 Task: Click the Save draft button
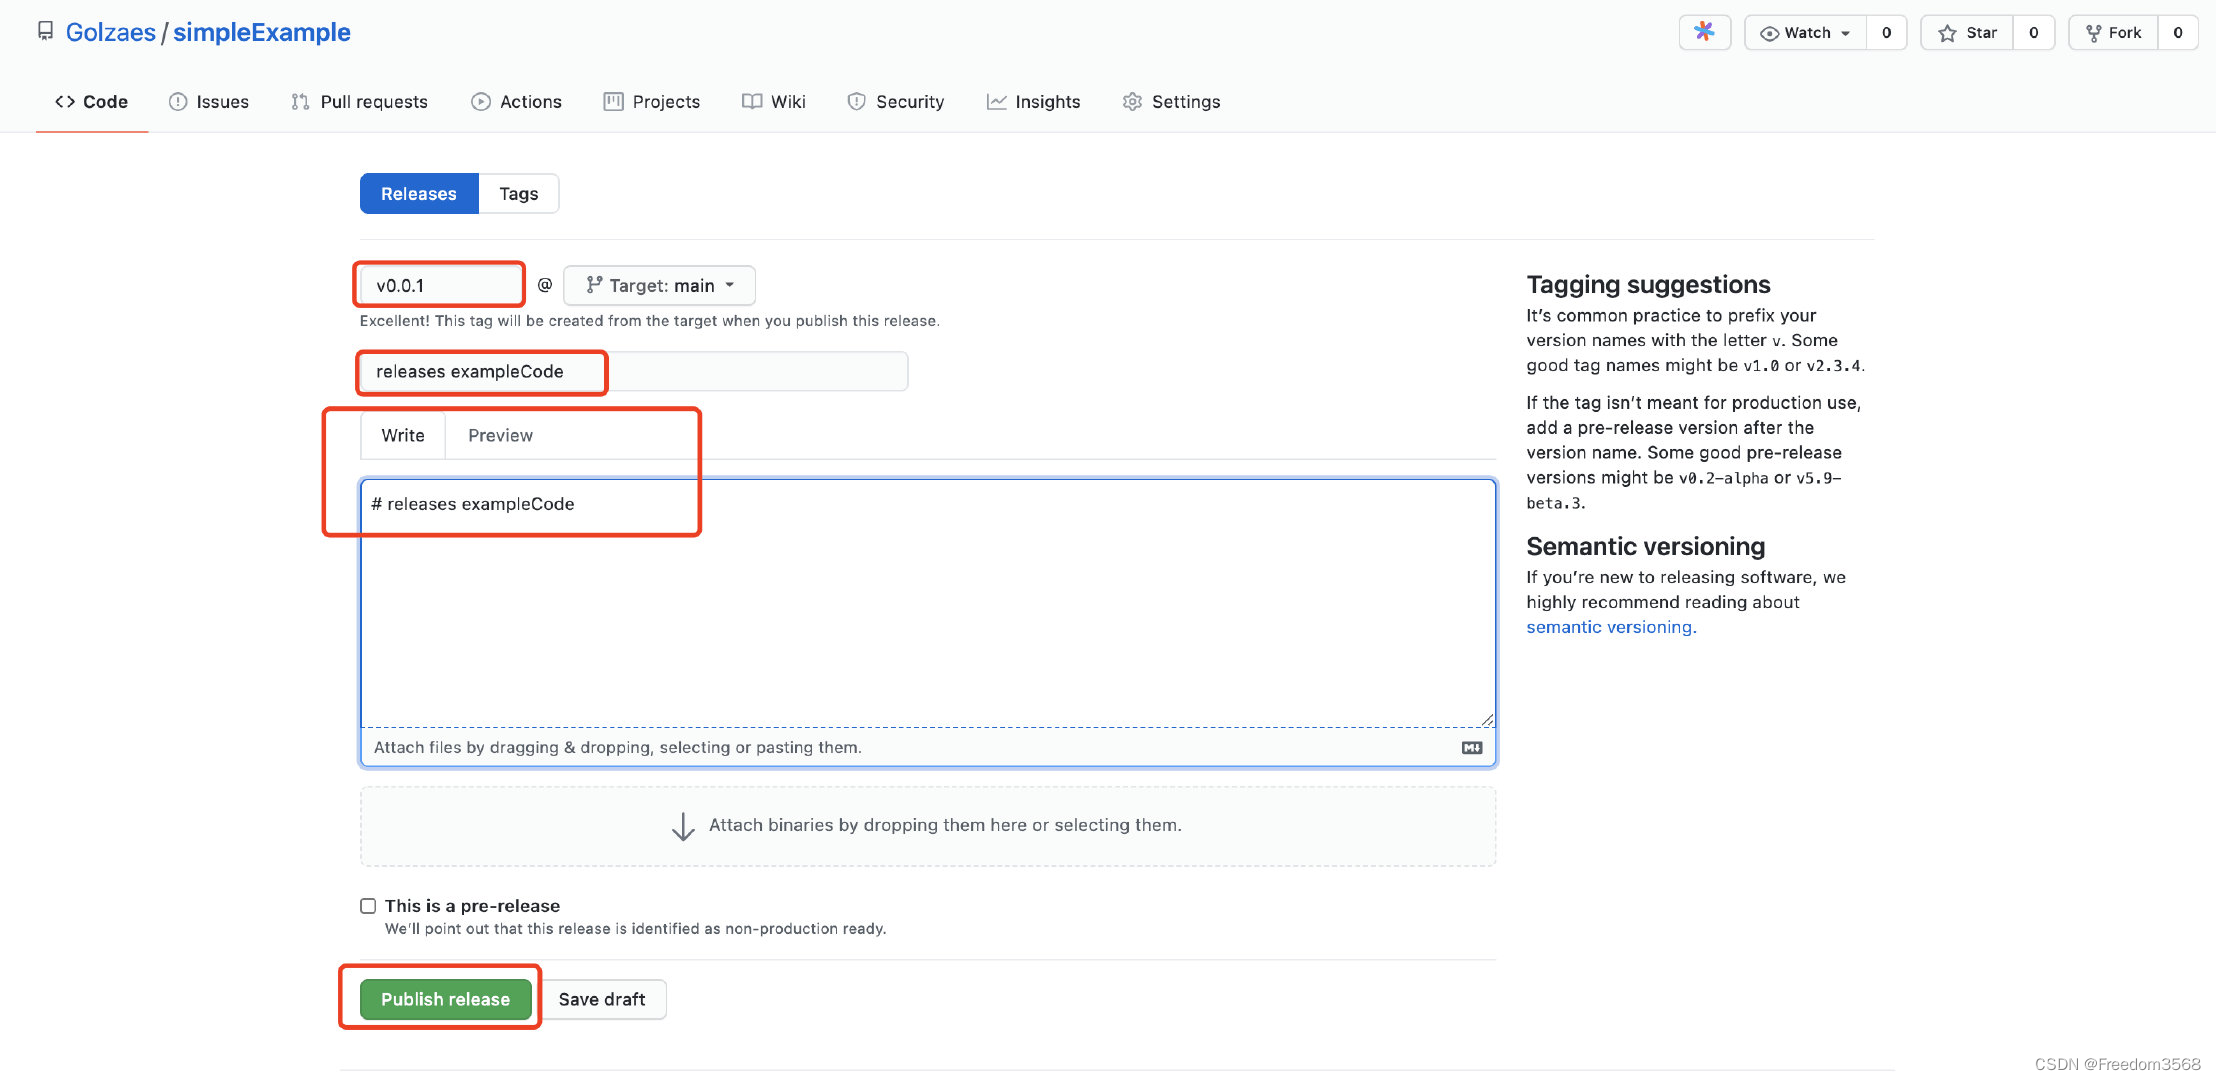click(602, 999)
